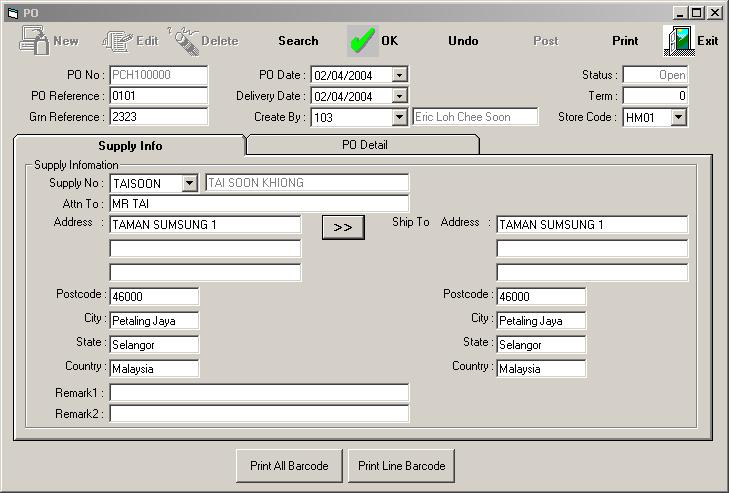The width and height of the screenshot is (729, 493).
Task: Click the Ship To Country field
Action: pos(541,368)
